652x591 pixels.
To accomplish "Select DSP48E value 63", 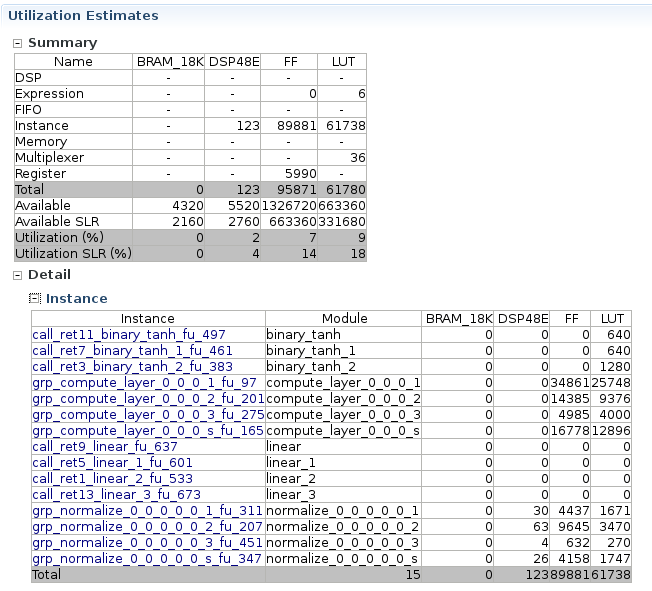I will (541, 527).
